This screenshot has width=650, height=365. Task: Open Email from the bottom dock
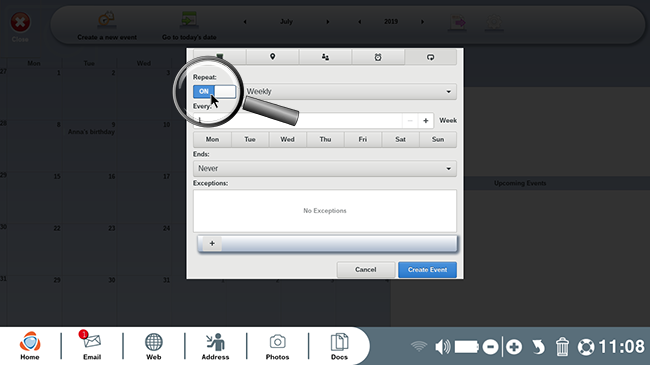(x=92, y=346)
